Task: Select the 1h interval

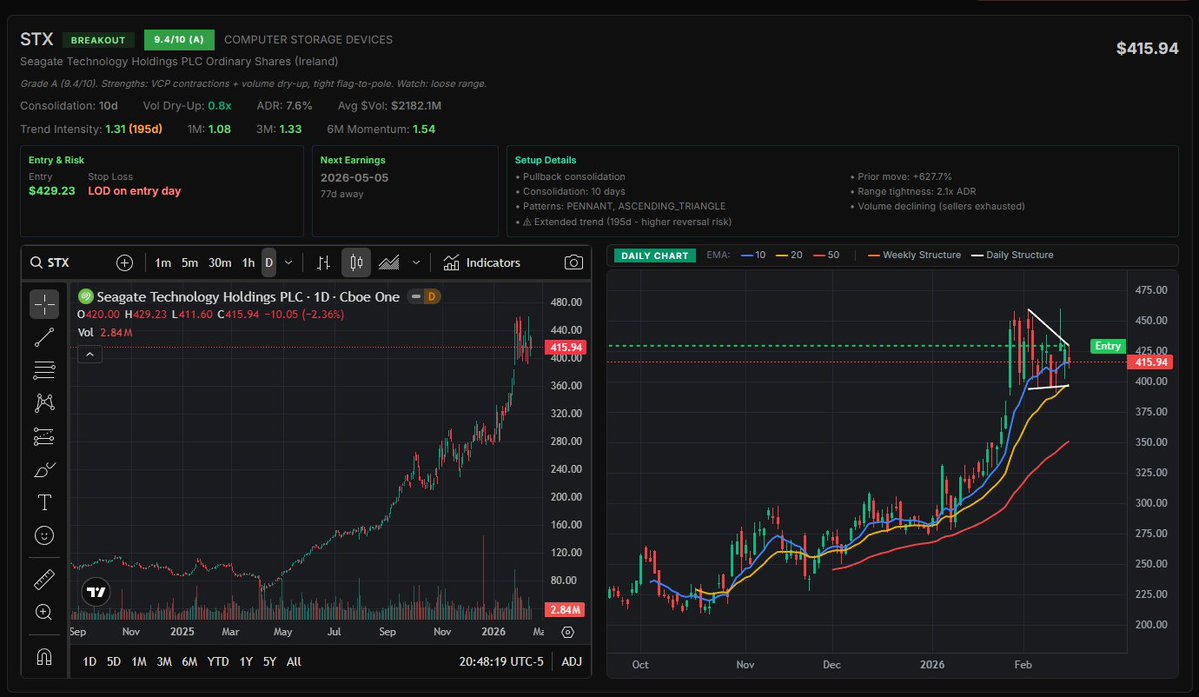Action: tap(249, 263)
